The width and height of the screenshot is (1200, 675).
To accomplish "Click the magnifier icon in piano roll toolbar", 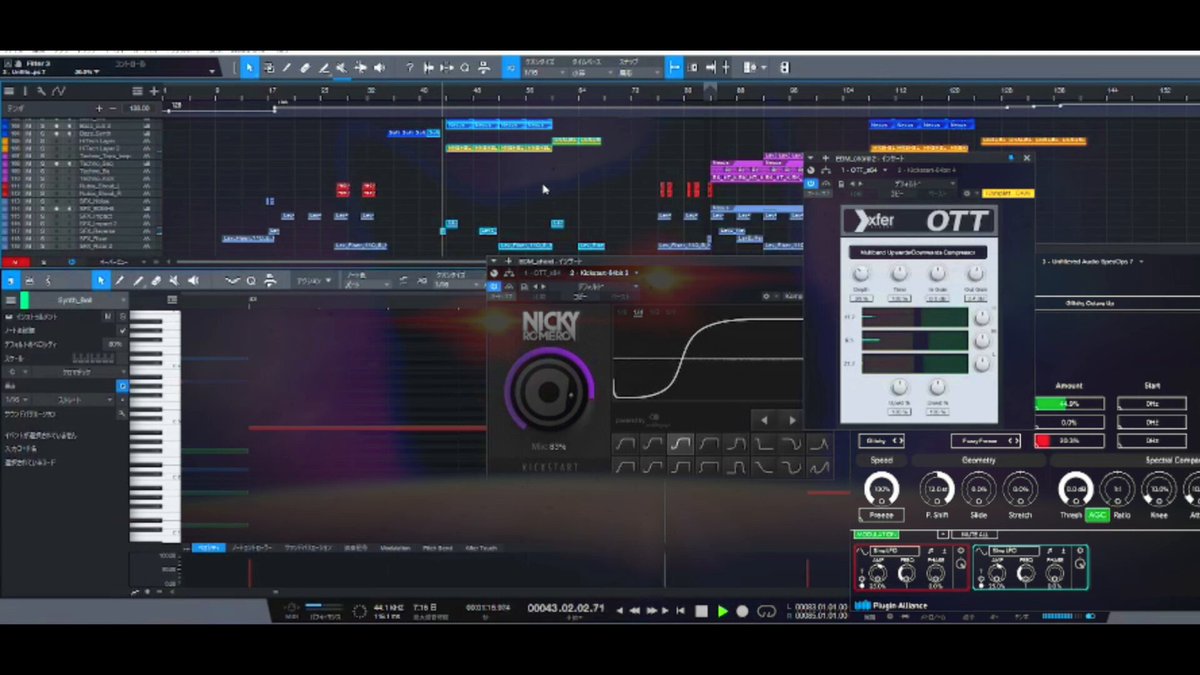I will 251,281.
